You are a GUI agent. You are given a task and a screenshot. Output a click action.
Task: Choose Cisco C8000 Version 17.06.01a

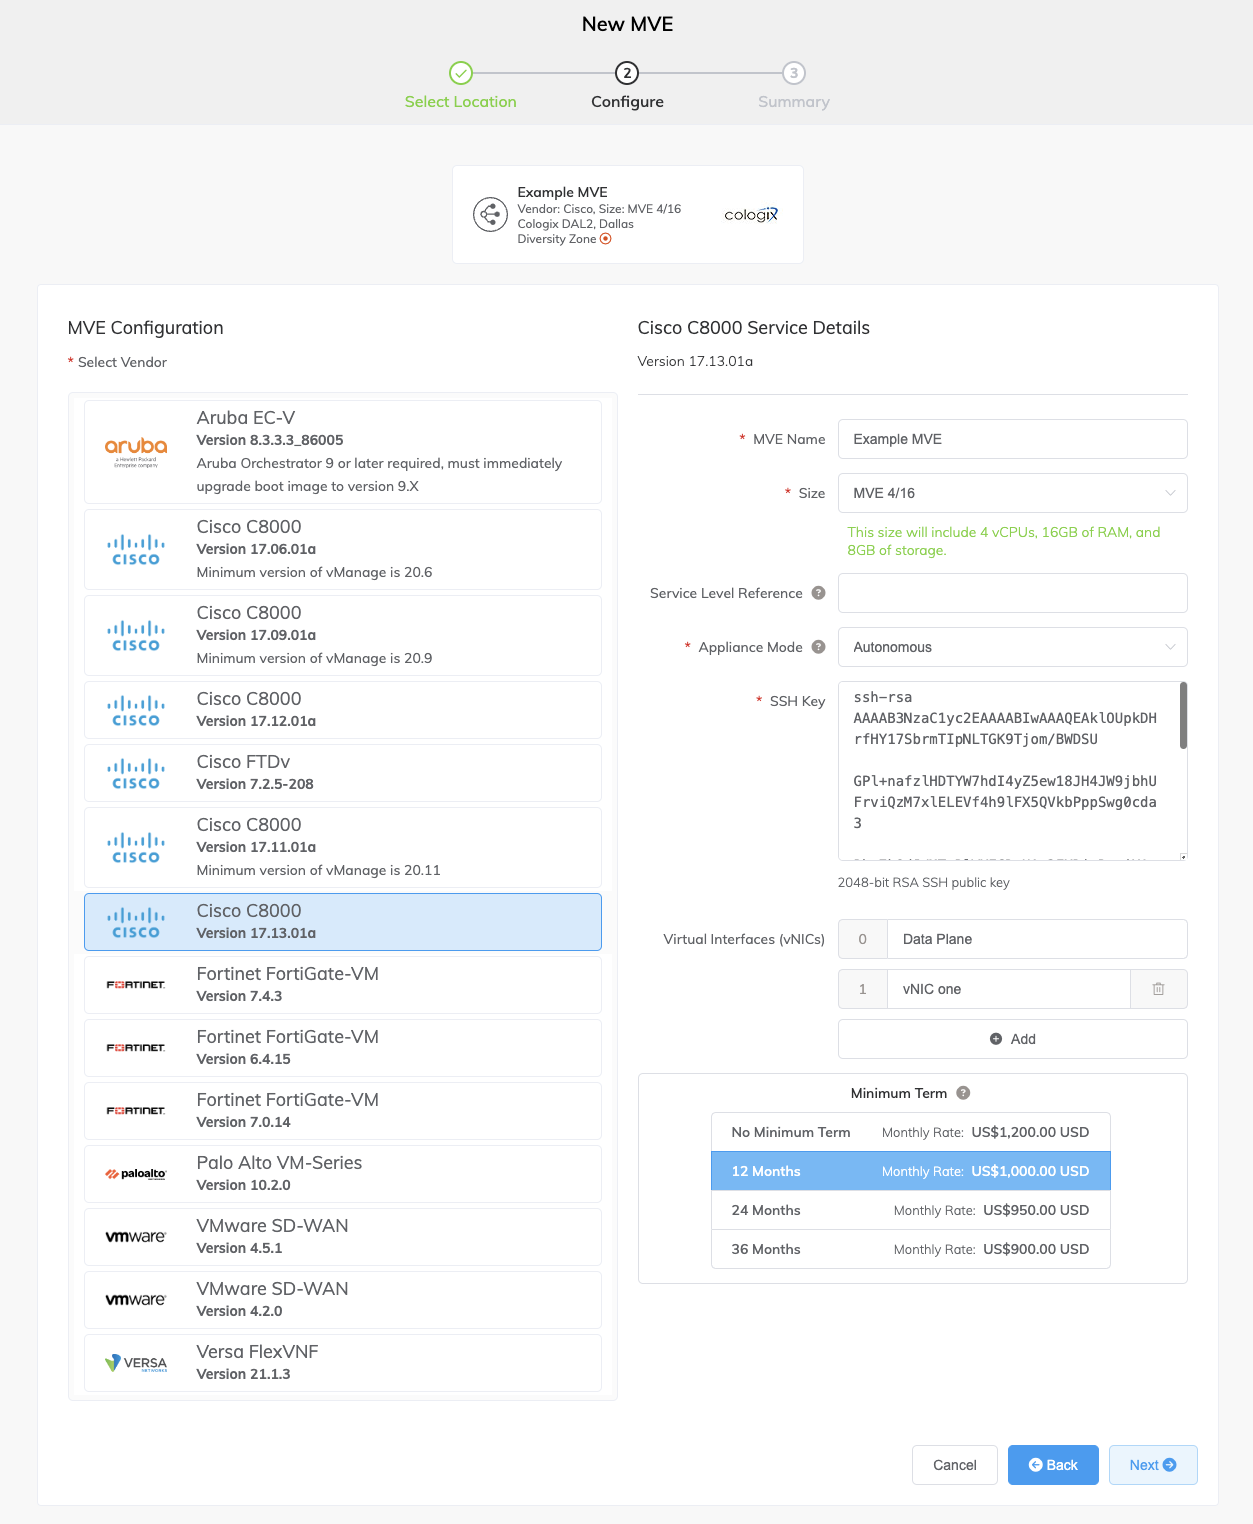[342, 550]
